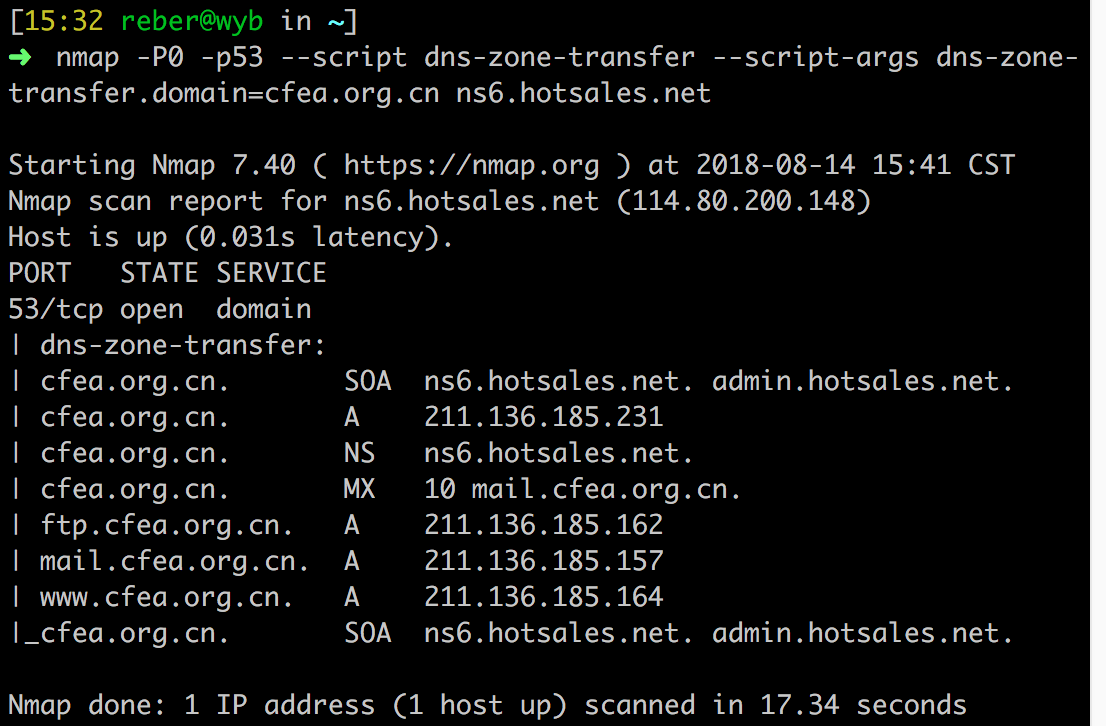
Task: Click the A record 211.136.185.231
Action: pos(543,417)
